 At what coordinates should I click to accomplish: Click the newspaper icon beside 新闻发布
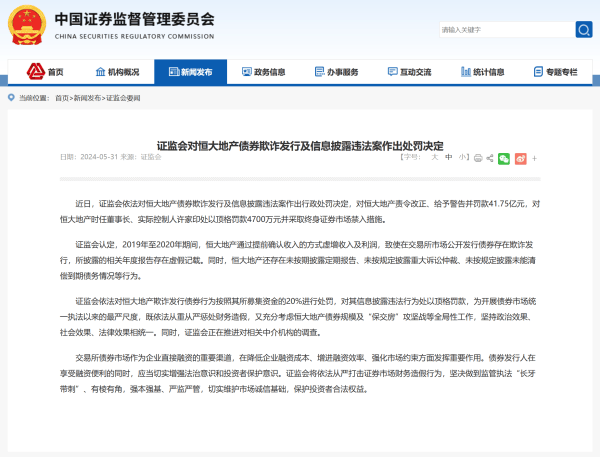pos(174,72)
